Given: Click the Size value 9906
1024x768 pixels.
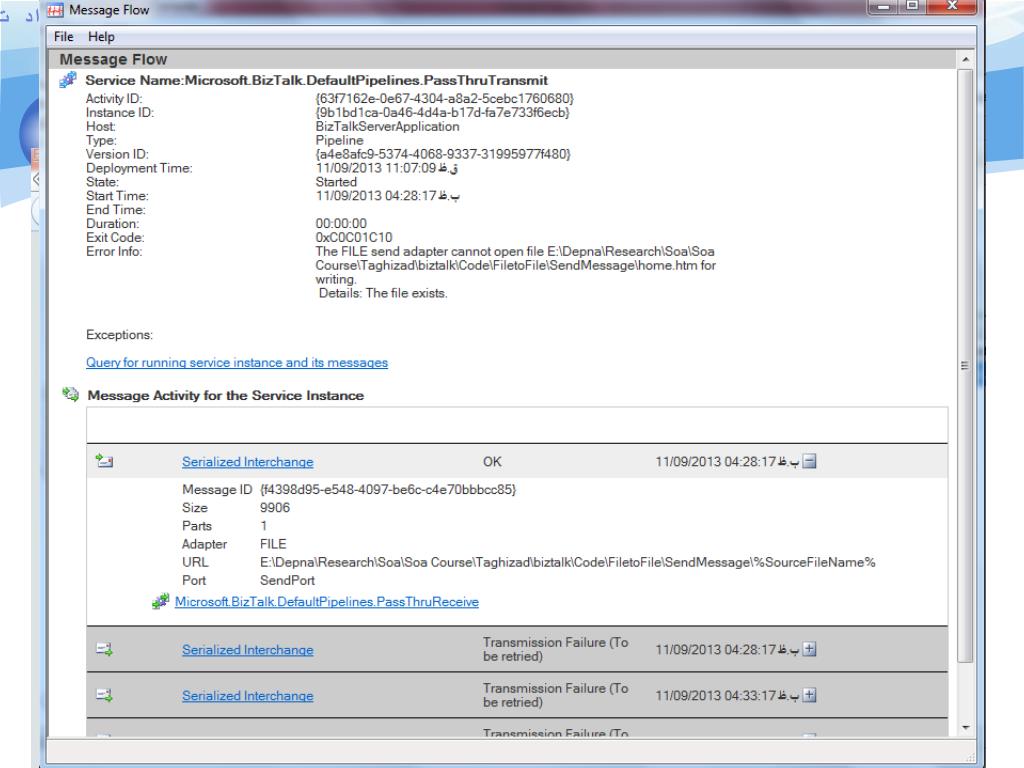Looking at the screenshot, I should pos(275,507).
